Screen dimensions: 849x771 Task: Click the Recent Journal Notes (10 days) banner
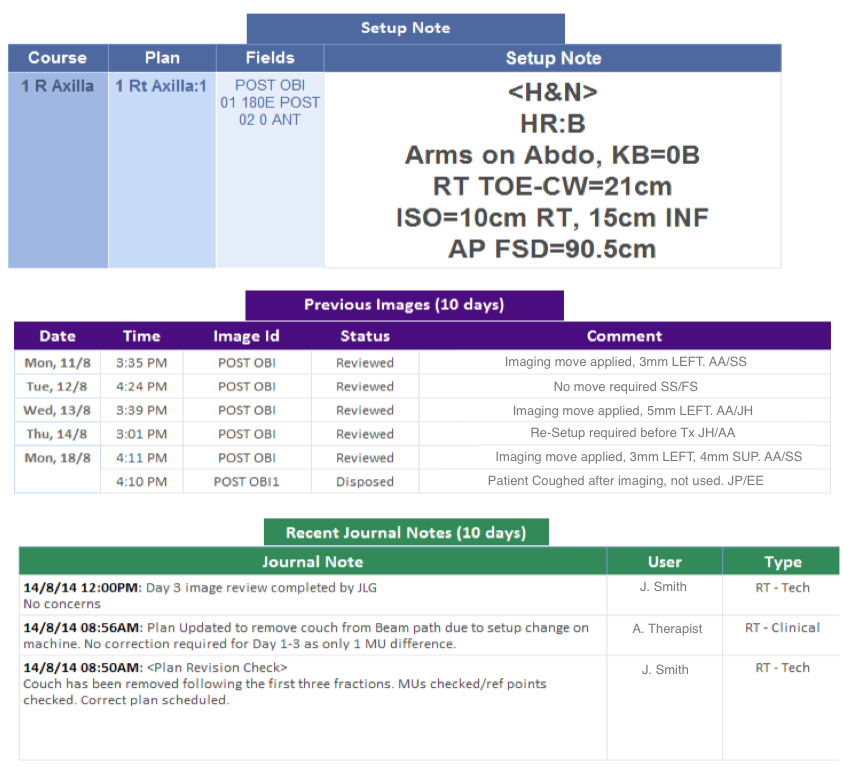click(405, 532)
